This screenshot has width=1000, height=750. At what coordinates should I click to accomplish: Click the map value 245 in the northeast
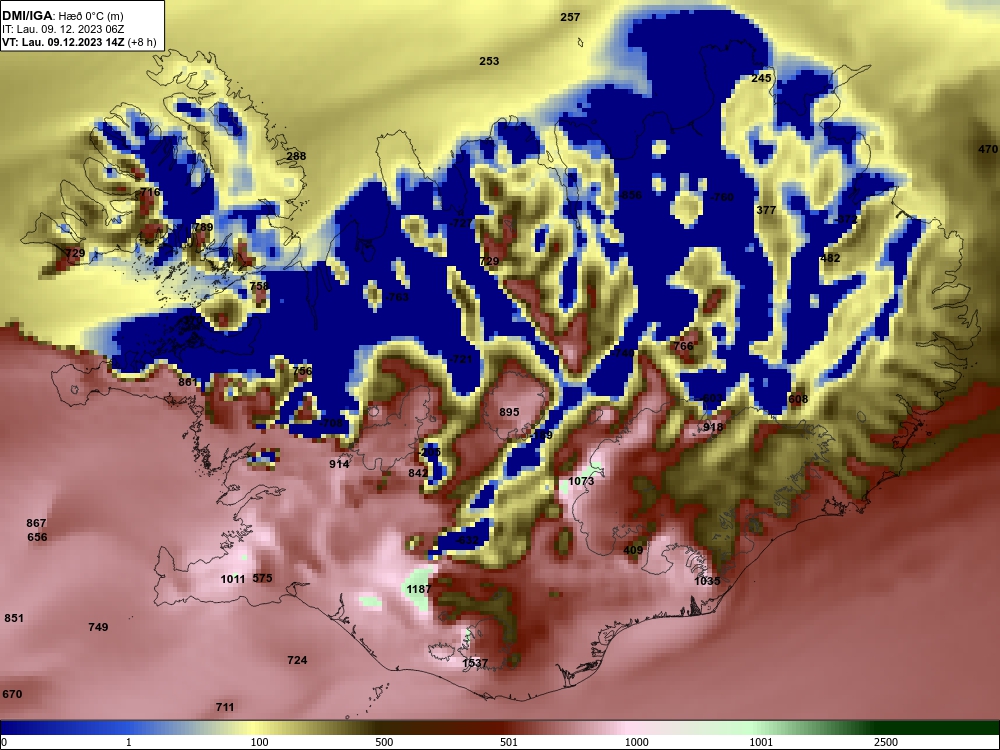[761, 78]
